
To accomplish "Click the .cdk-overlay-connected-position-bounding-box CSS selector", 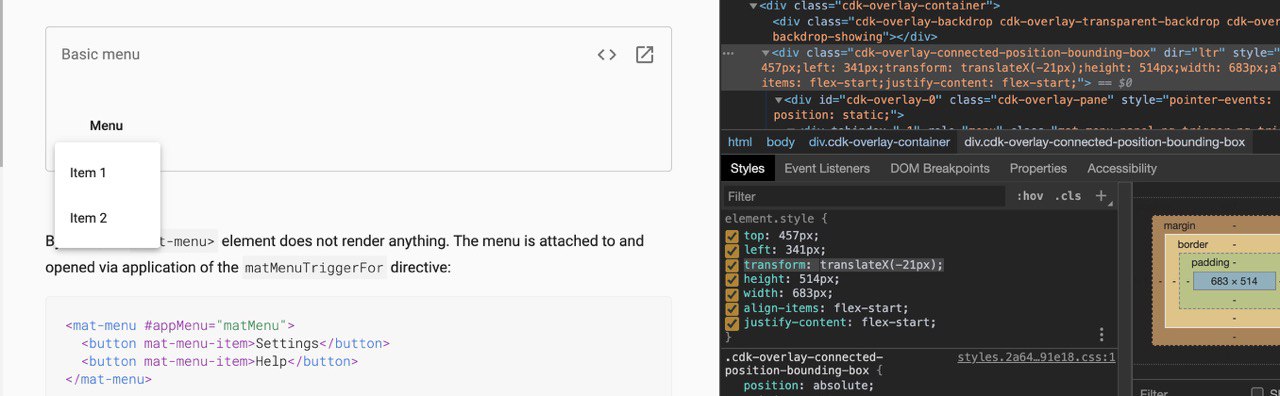I will [x=804, y=364].
